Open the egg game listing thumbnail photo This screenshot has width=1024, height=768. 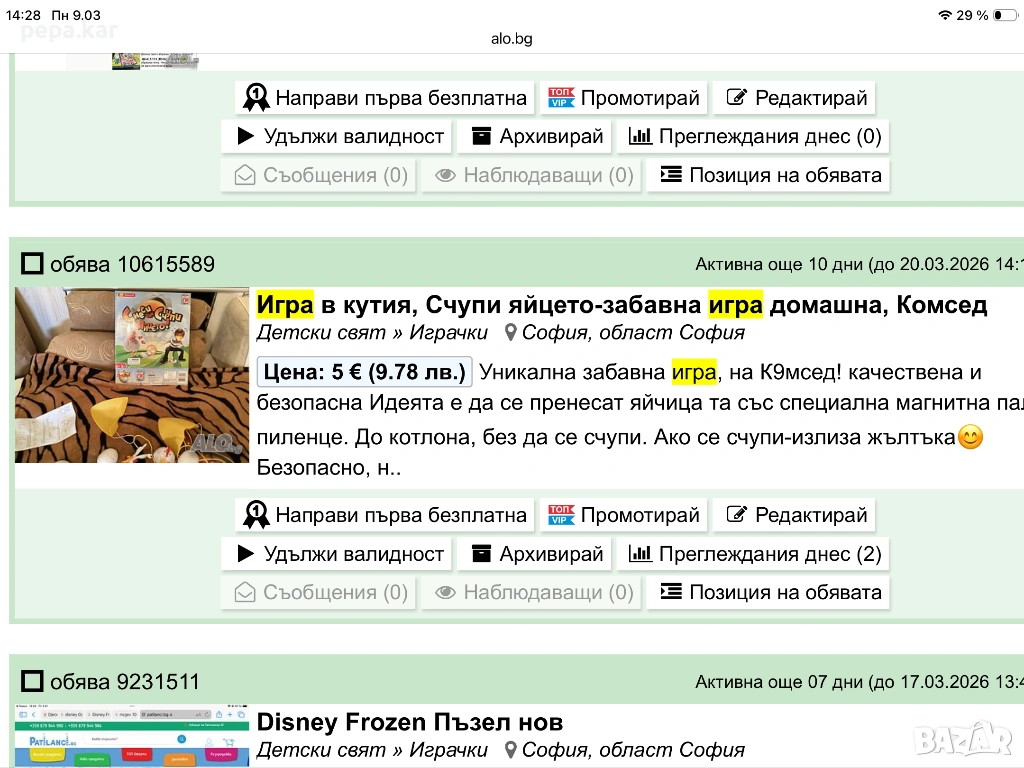pos(132,375)
